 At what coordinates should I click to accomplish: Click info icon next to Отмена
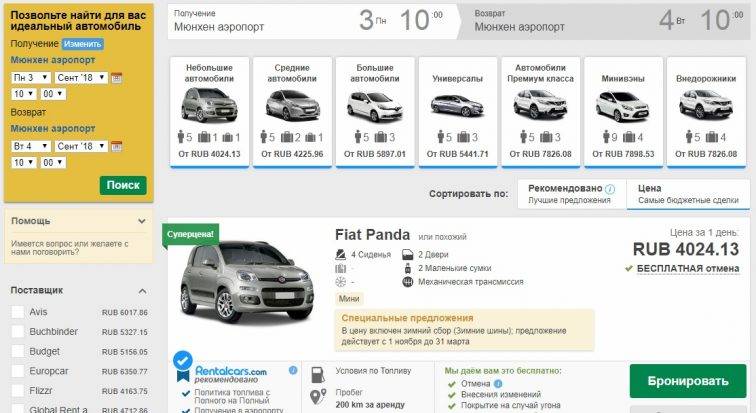tap(498, 384)
